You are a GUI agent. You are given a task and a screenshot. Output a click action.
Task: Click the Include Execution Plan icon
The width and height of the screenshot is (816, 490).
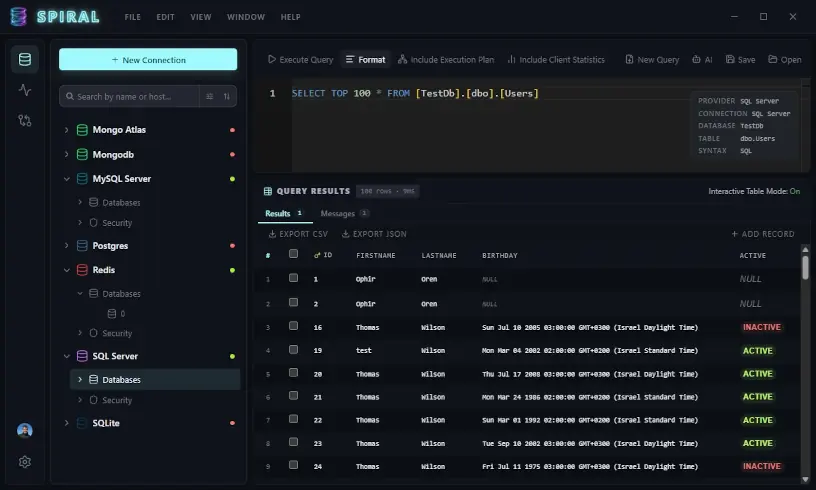tap(402, 59)
